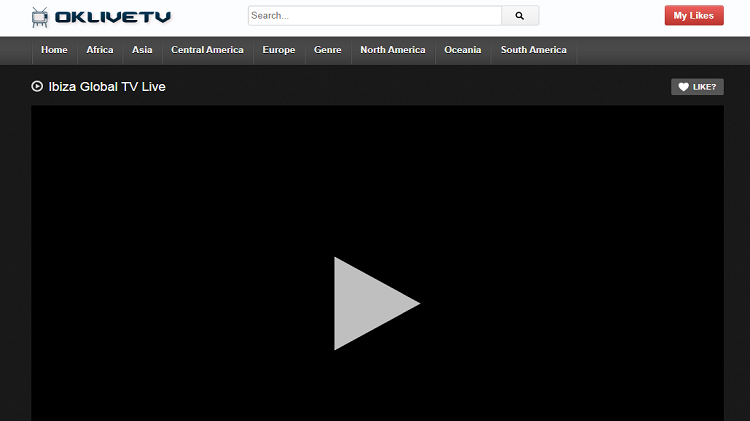Screen dimensions: 750x421
Task: Focus the Search input field
Action: [375, 16]
